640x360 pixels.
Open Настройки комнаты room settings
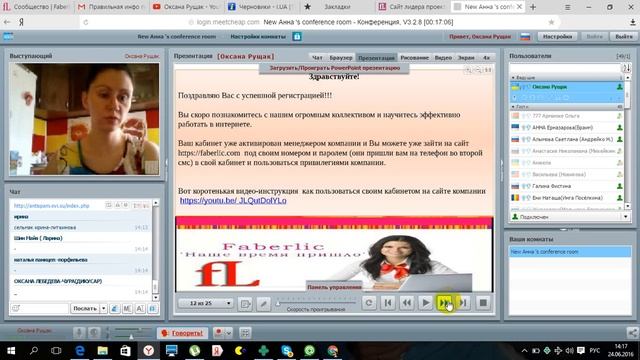pyautogui.click(x=258, y=37)
